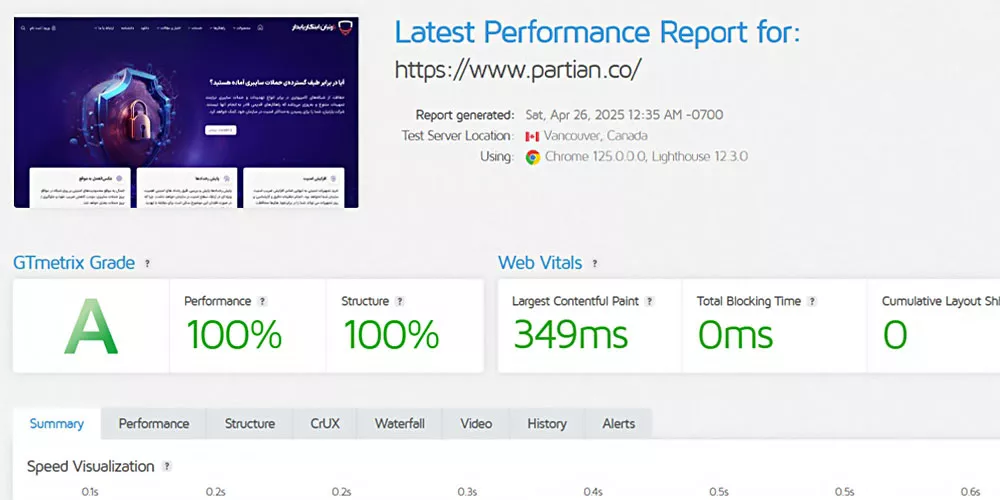Click the Chrome browser icon
1000x500 pixels.
coord(533,157)
